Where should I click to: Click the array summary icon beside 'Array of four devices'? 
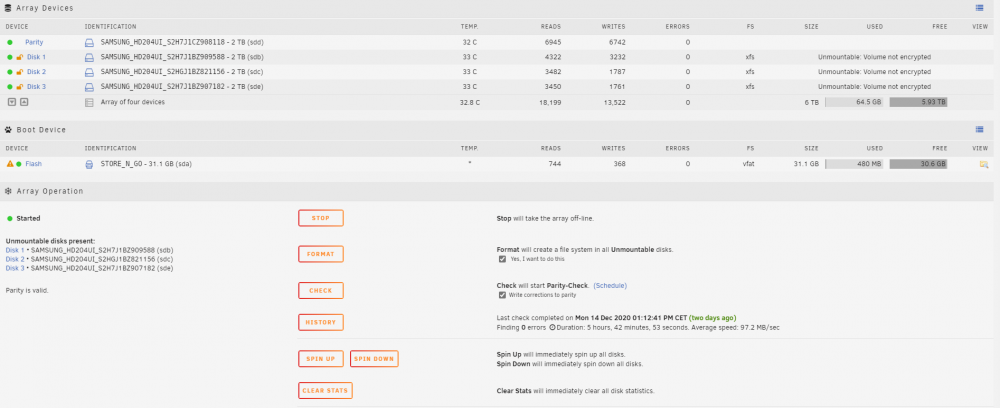click(x=89, y=102)
